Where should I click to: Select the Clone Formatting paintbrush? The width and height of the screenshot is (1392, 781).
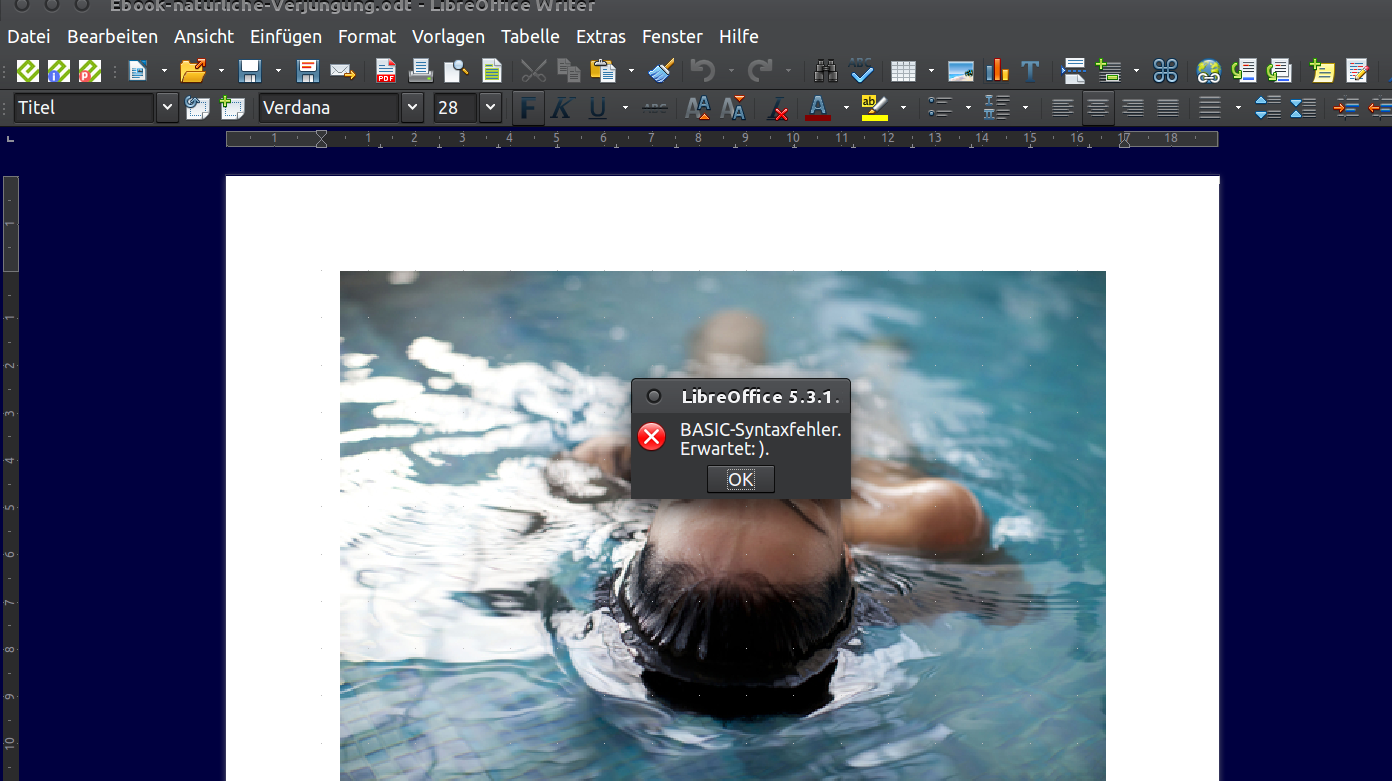(x=661, y=71)
